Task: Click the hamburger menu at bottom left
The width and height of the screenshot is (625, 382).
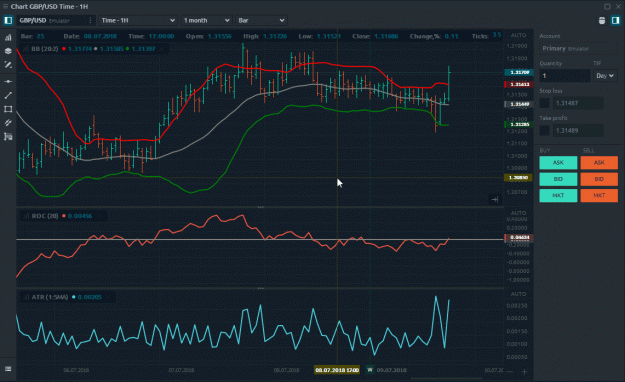Action: 8,369
